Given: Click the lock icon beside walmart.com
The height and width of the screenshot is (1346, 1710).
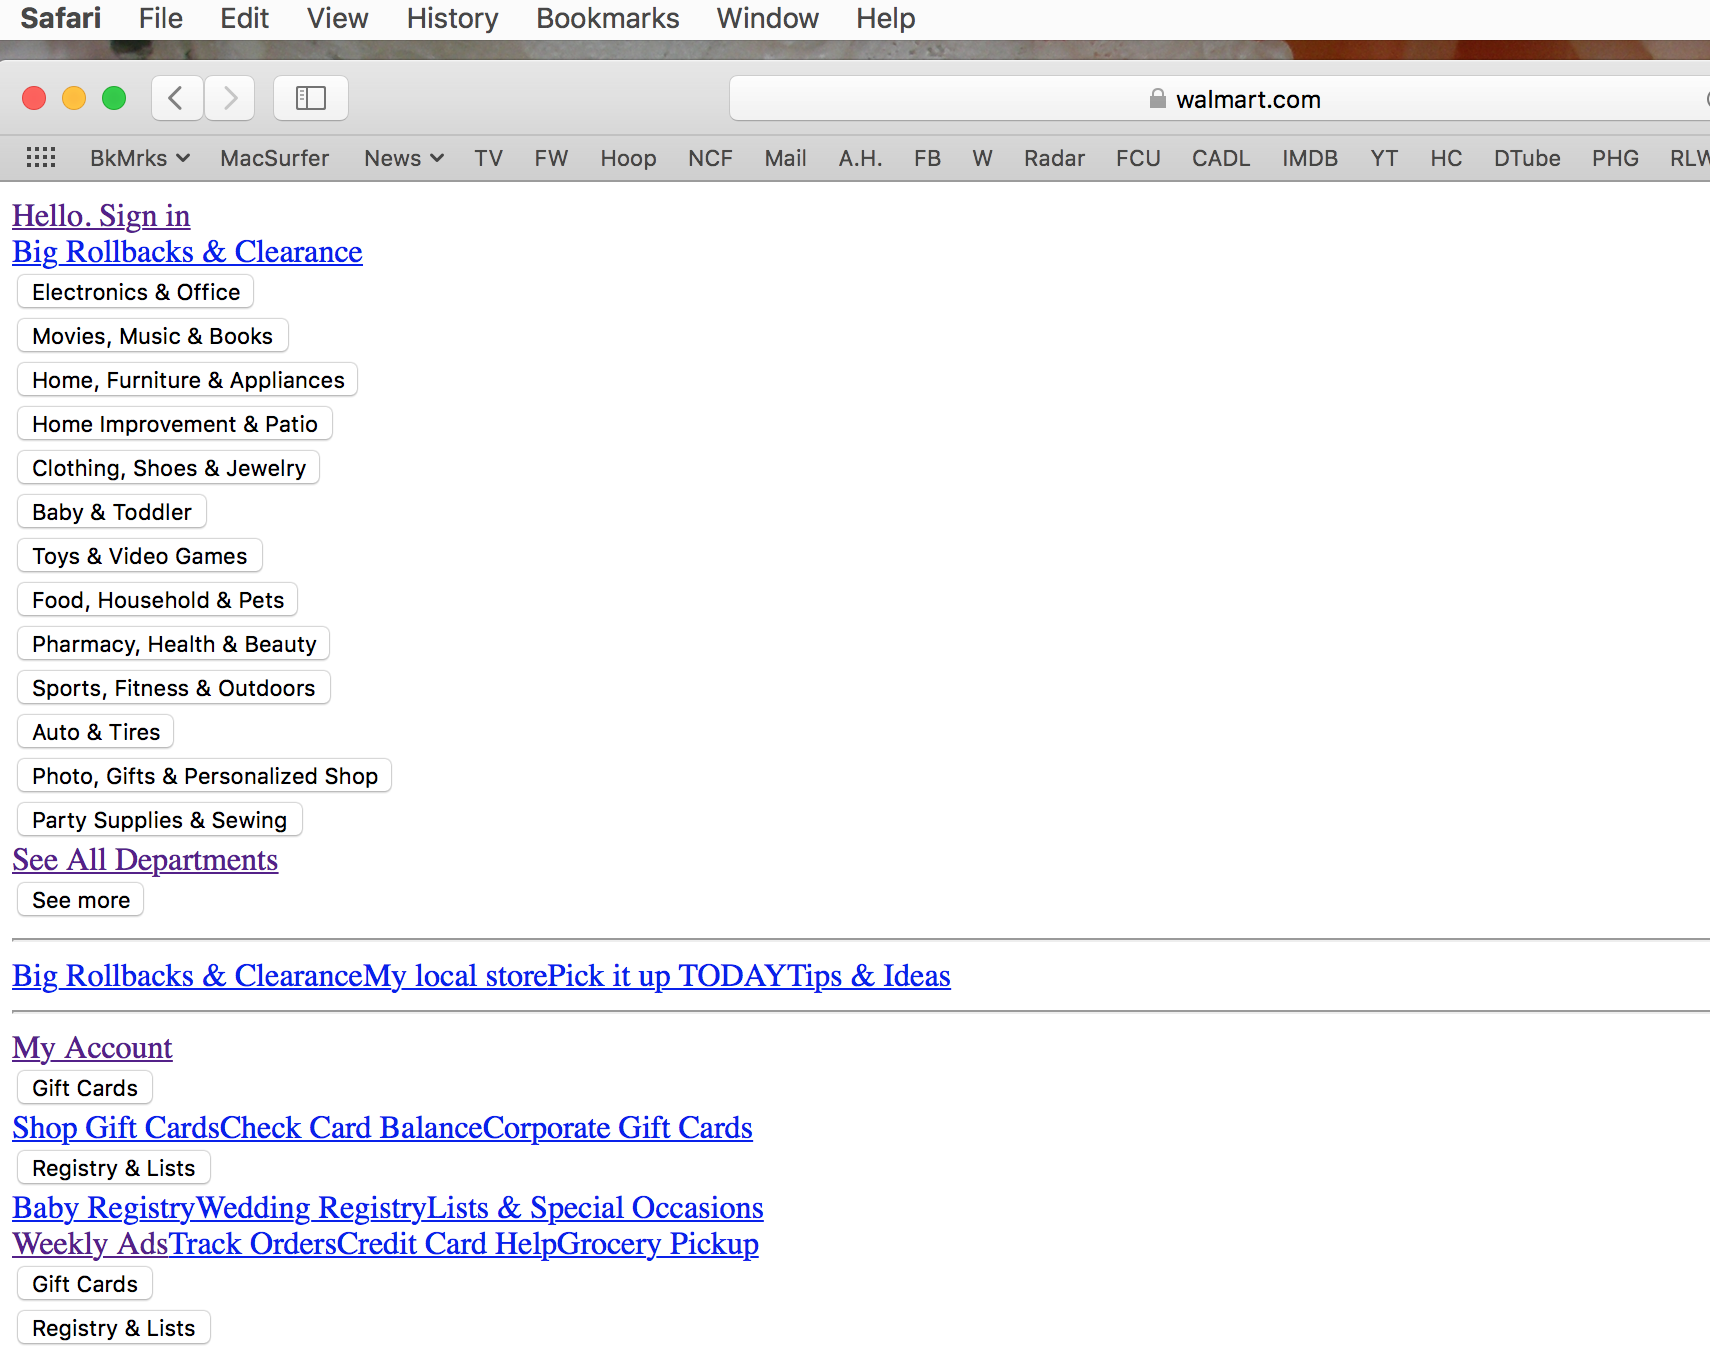Looking at the screenshot, I should pos(1157,99).
